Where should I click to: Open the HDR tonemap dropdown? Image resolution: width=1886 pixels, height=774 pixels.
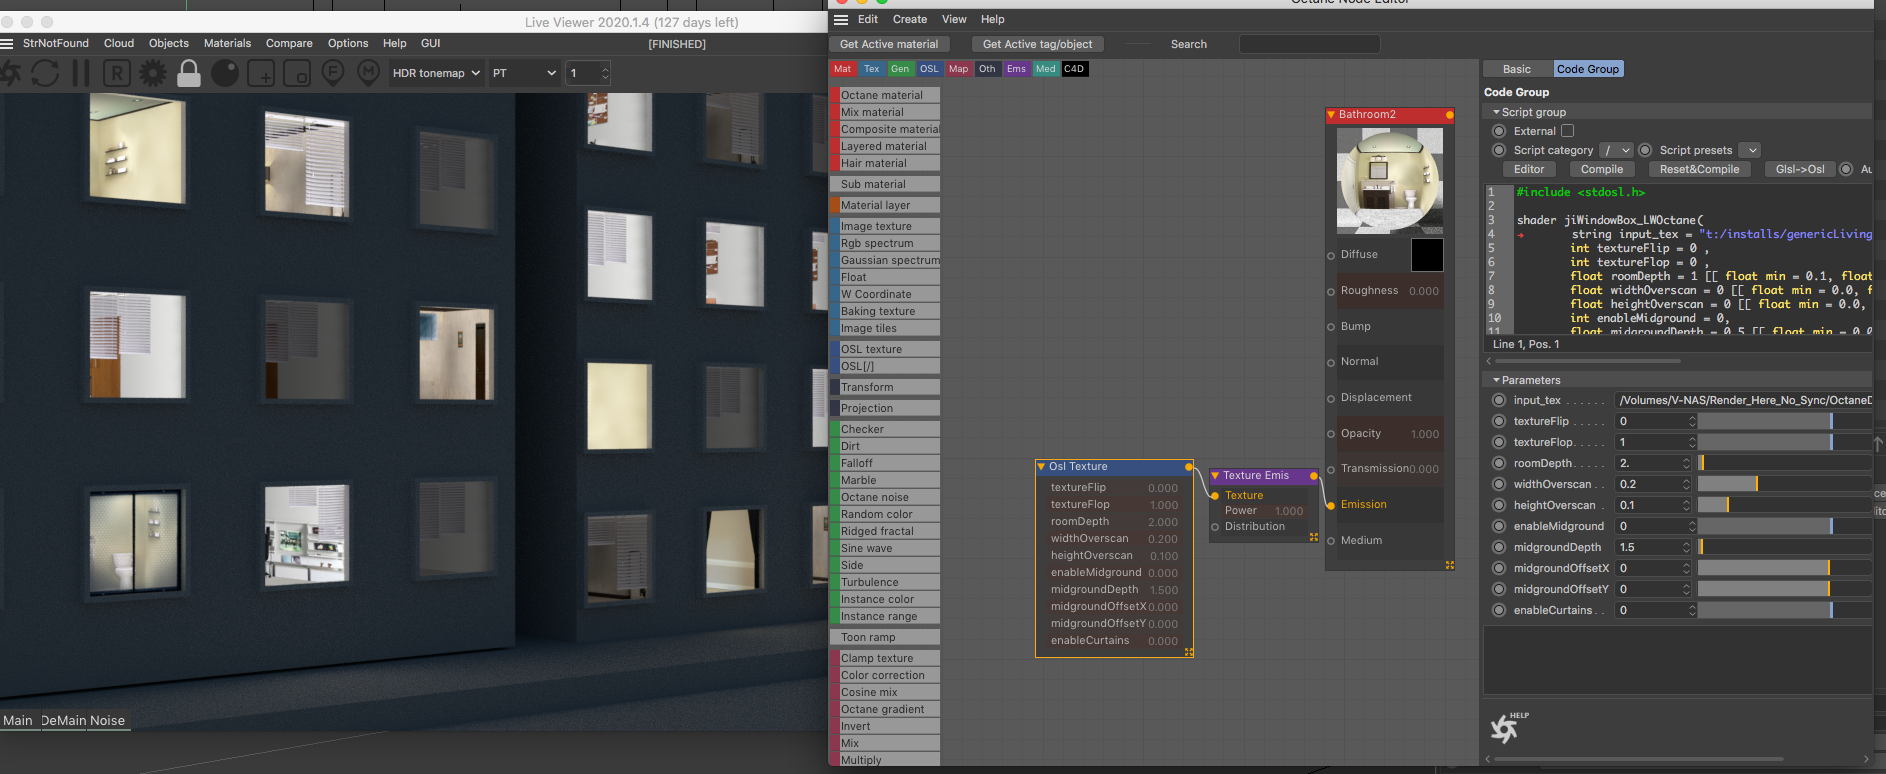click(436, 73)
